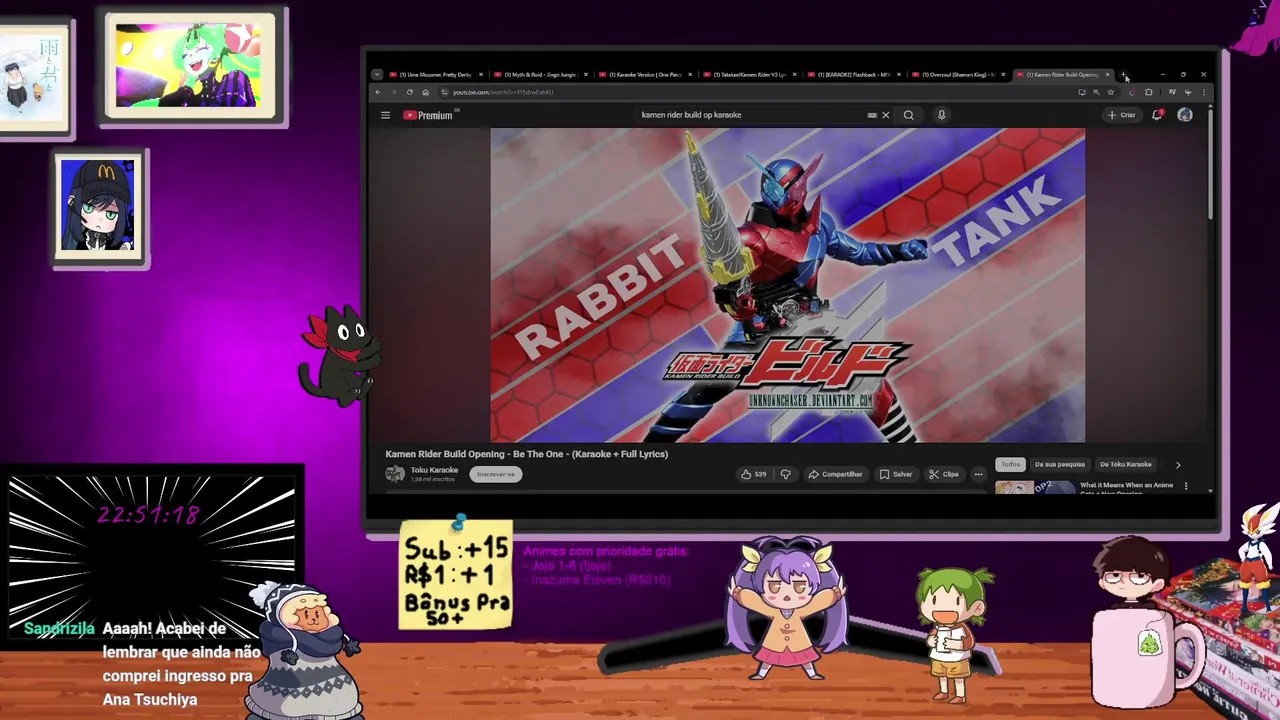Screen dimensions: 1280x720
Task: Switch to the Oversoul (Shaman King) tab
Action: [x=960, y=75]
